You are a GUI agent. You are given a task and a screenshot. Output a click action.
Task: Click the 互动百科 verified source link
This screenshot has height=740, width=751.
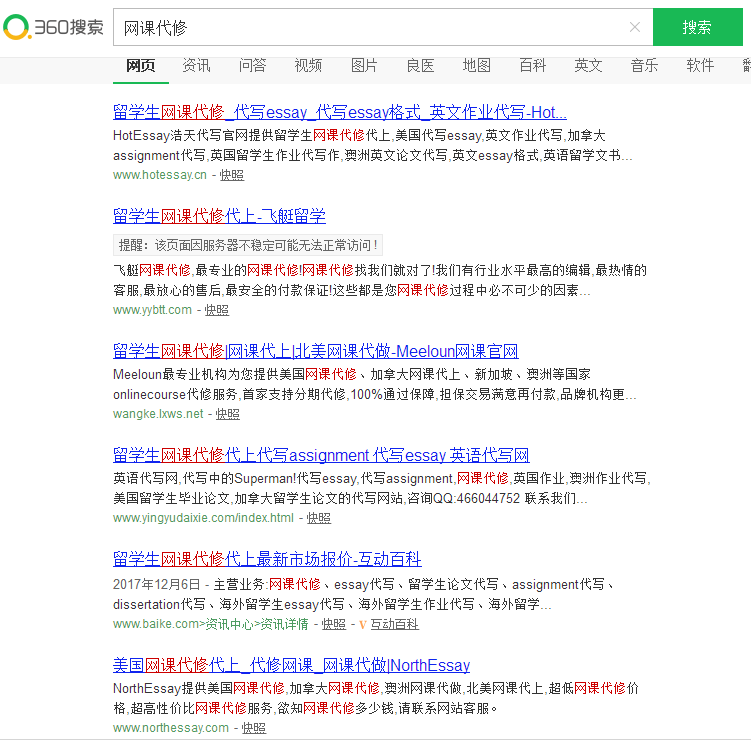(395, 625)
